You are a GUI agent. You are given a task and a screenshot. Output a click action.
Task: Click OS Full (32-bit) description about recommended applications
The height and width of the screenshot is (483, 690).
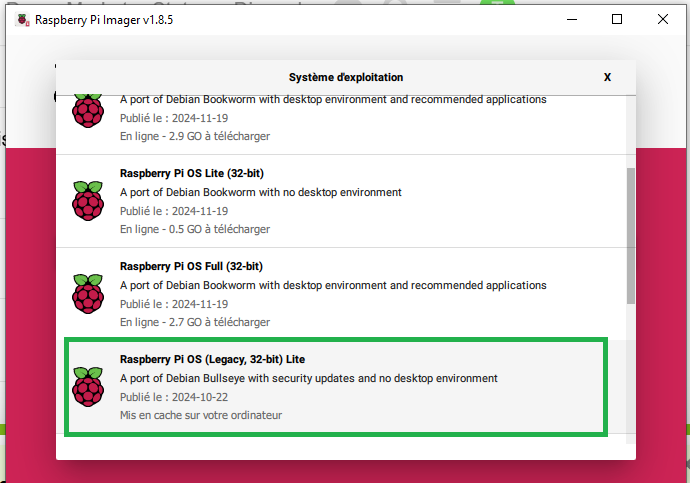tap(333, 285)
